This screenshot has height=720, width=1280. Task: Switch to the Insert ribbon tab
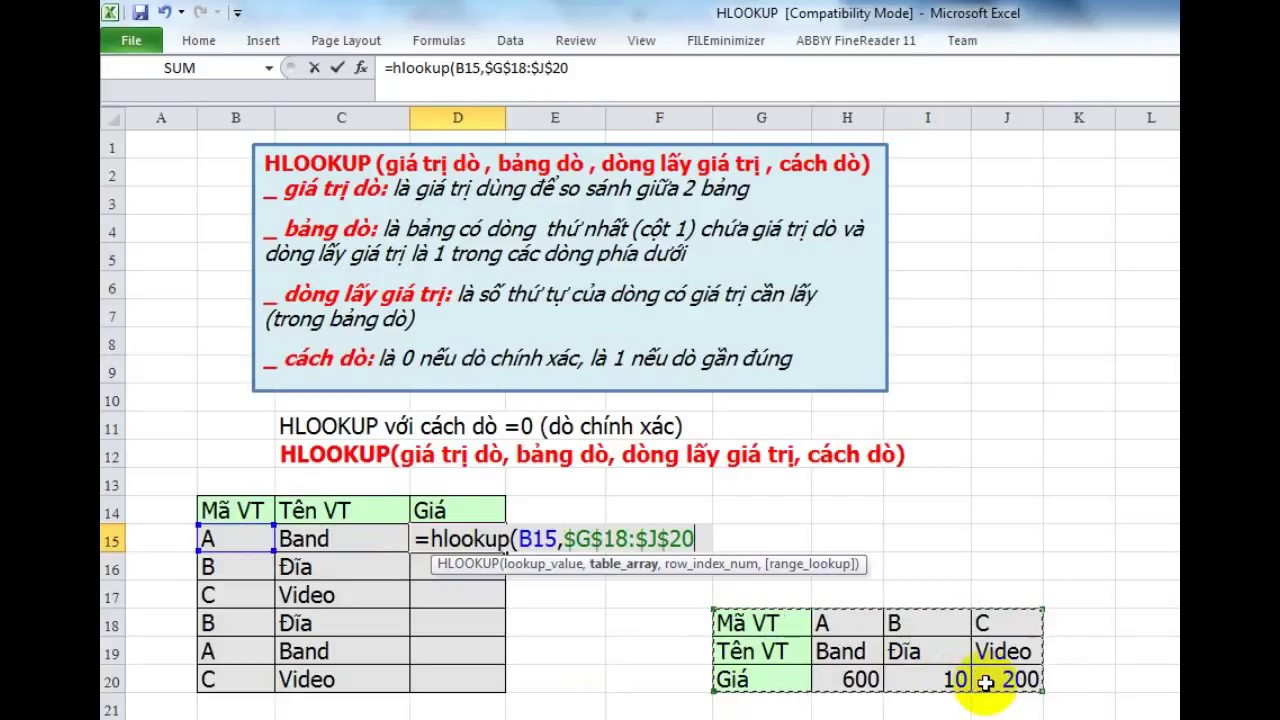click(x=263, y=41)
